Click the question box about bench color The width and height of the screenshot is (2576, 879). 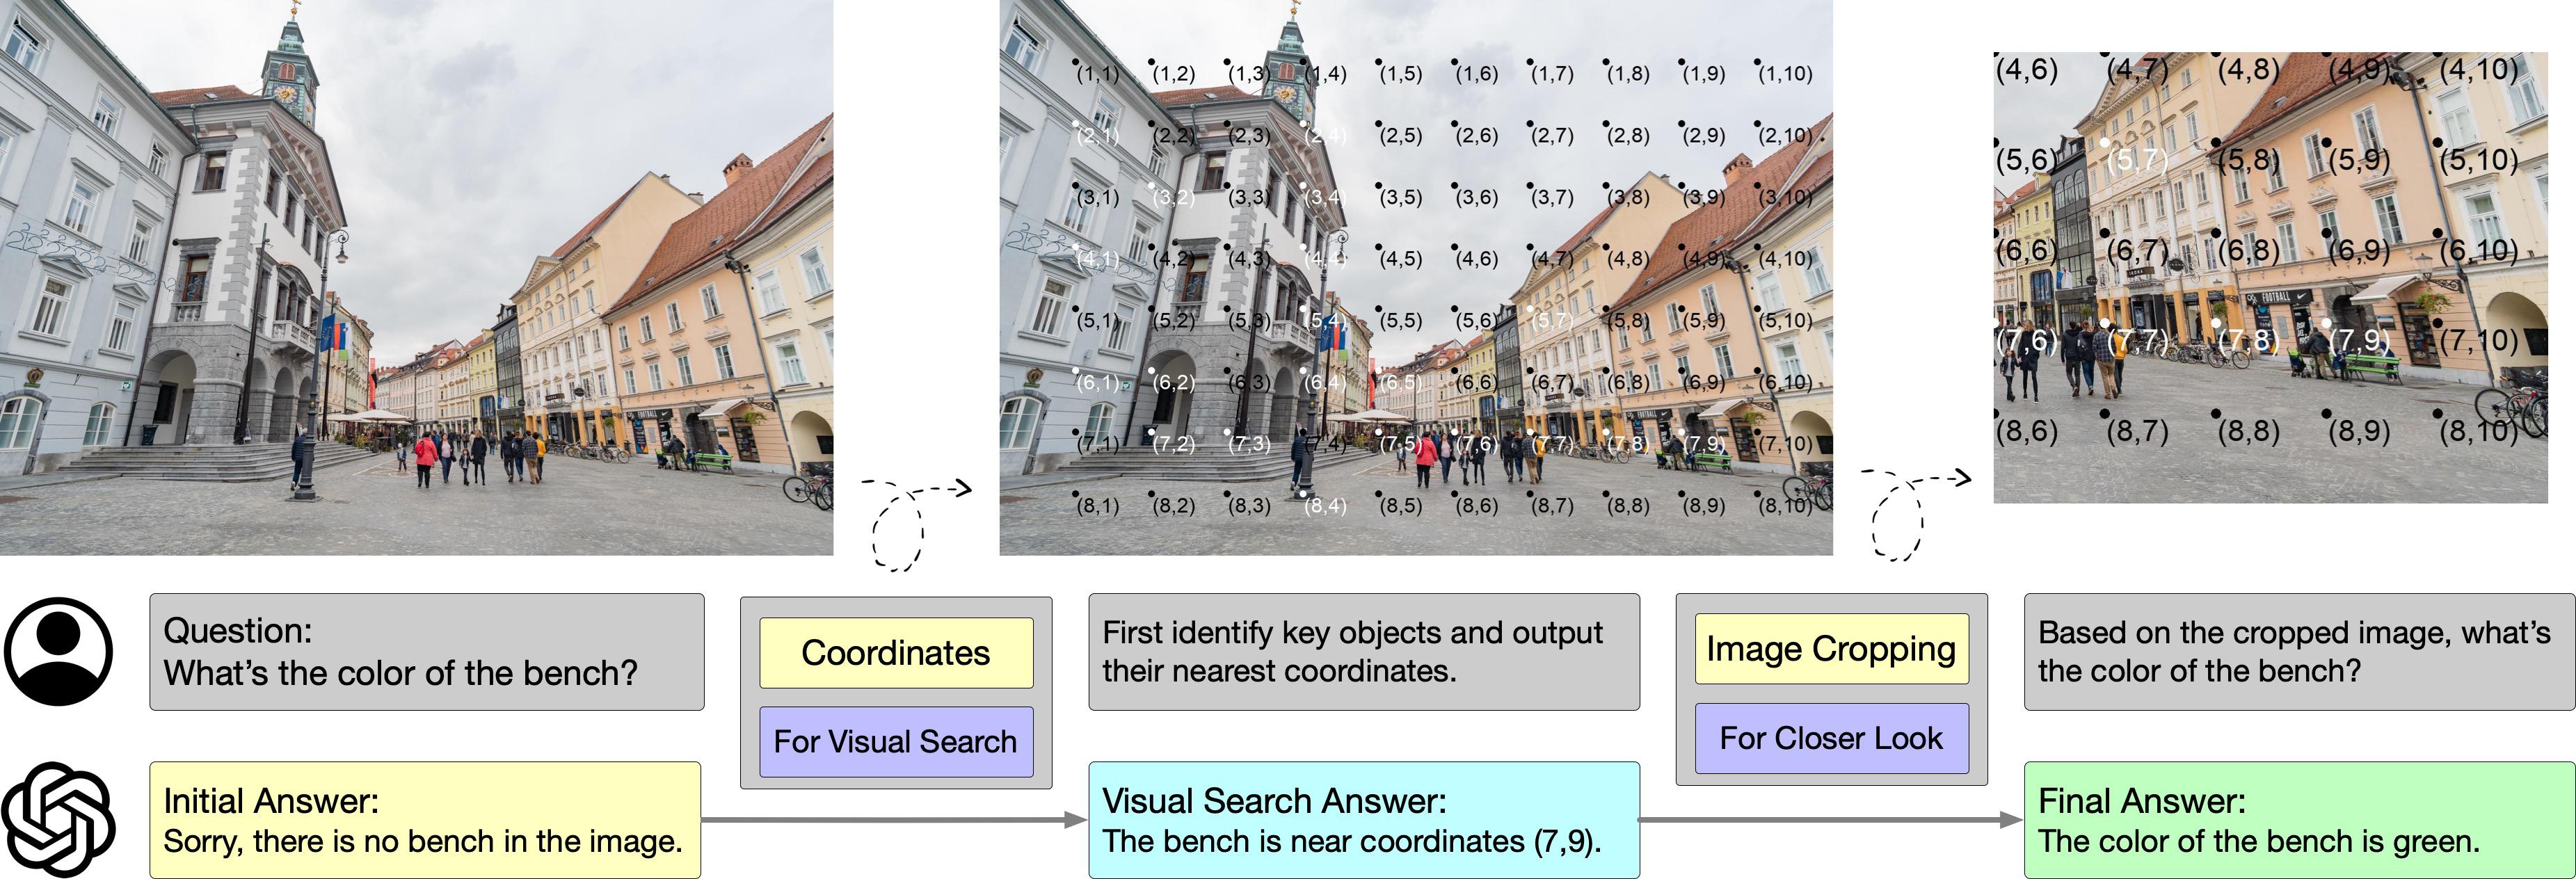pyautogui.click(x=426, y=652)
